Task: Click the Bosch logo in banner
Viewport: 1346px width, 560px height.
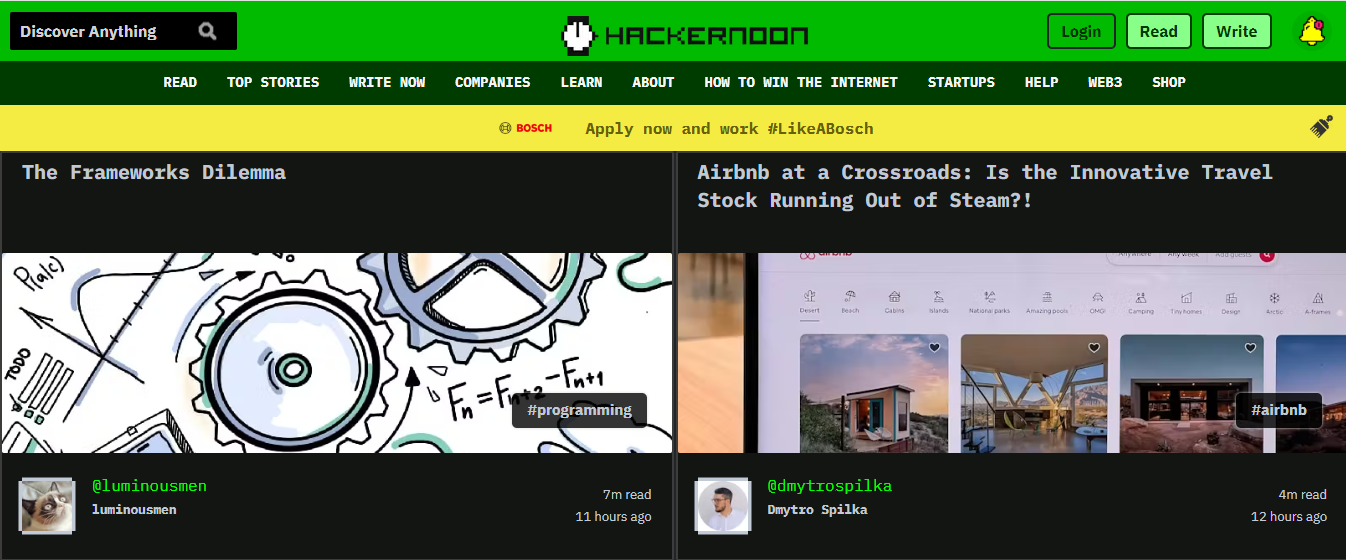Action: (x=526, y=128)
